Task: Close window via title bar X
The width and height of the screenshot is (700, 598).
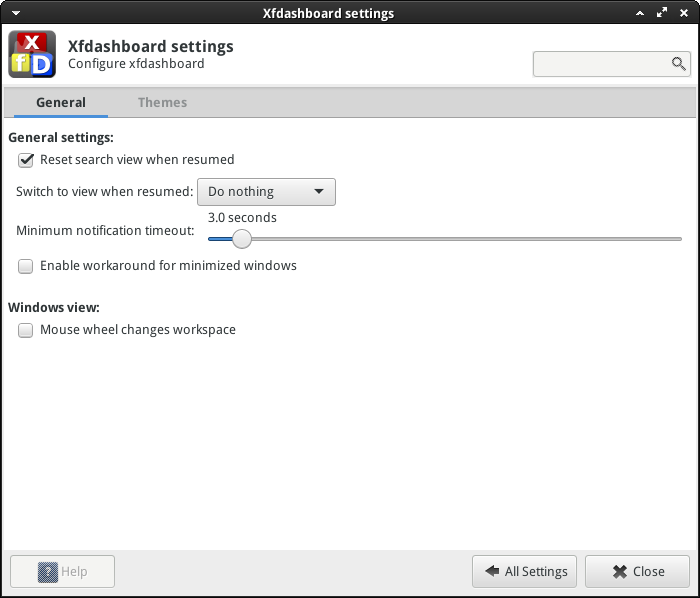Action: click(683, 13)
